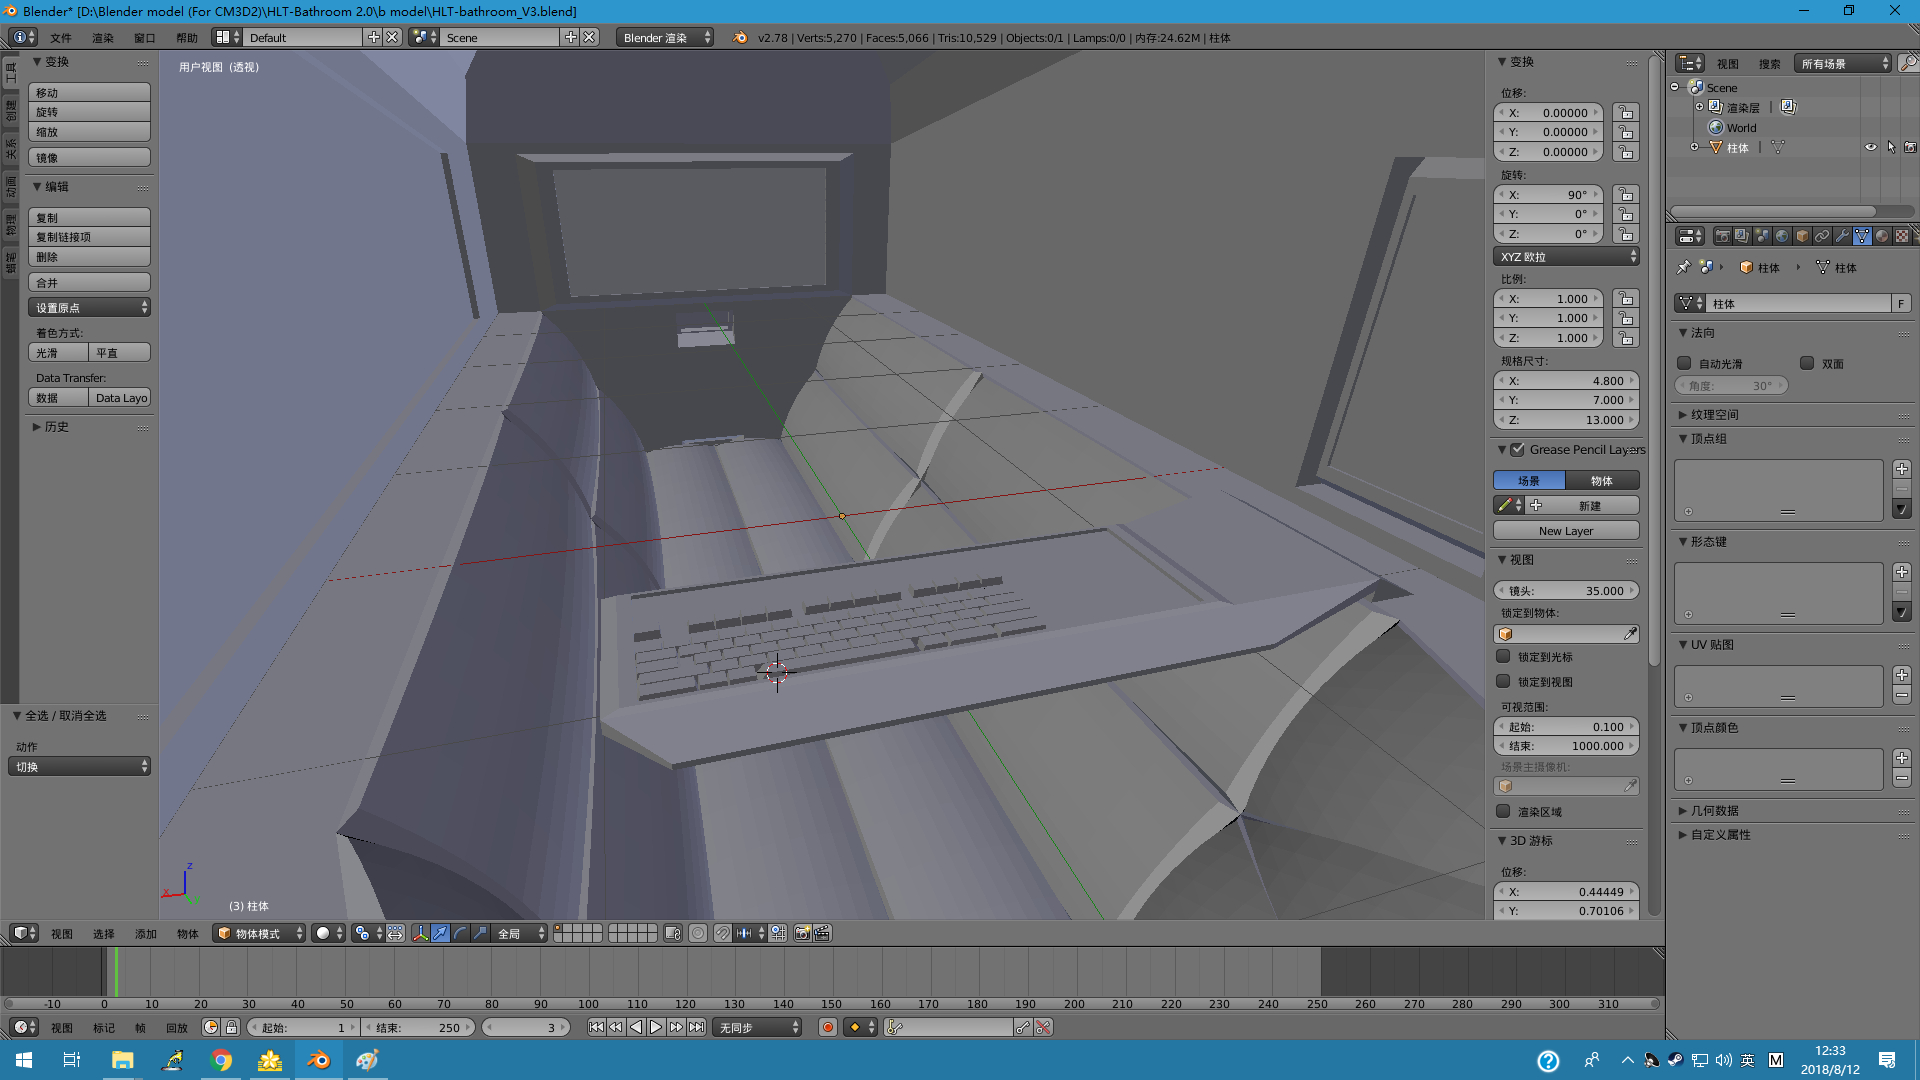
Task: Open the Material properties tab
Action: click(x=1882, y=236)
